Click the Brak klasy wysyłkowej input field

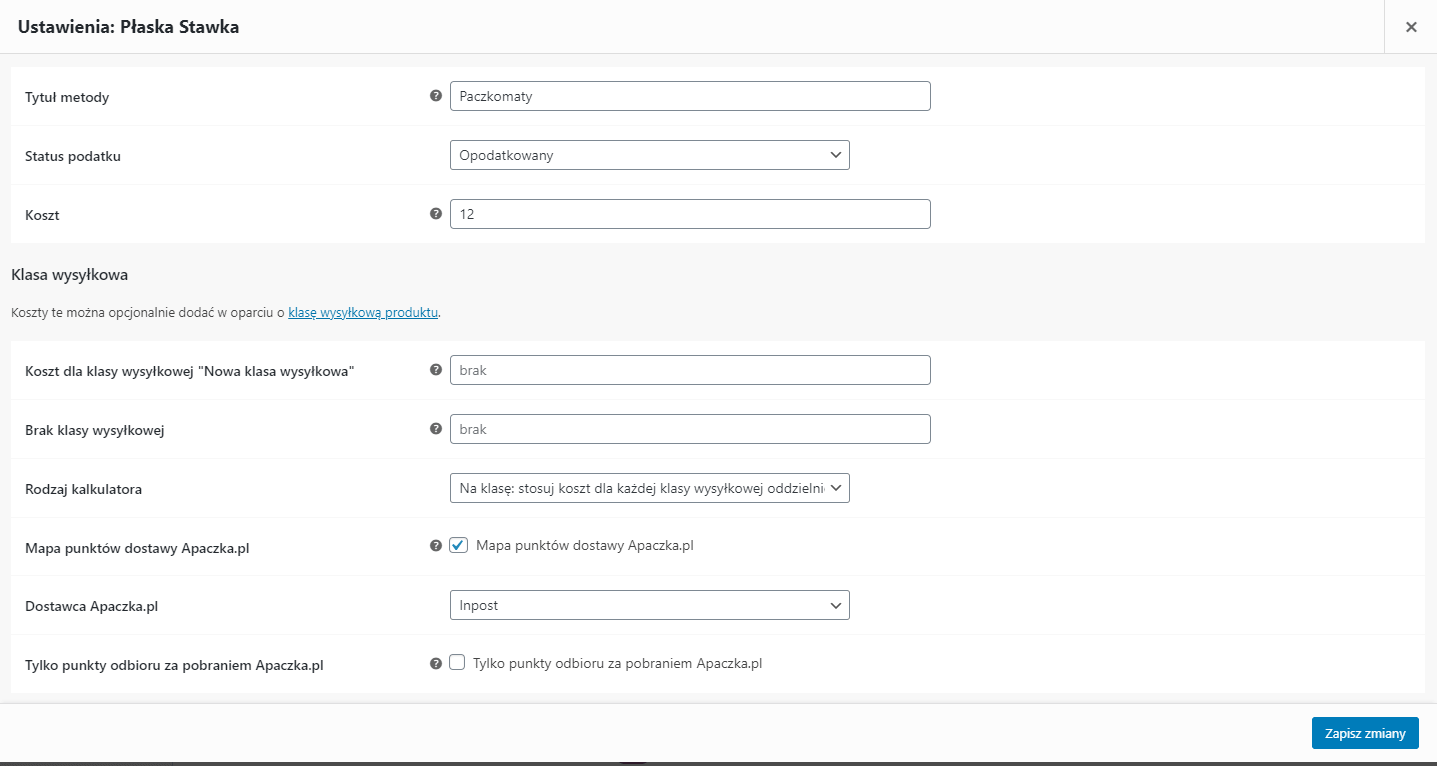point(690,429)
